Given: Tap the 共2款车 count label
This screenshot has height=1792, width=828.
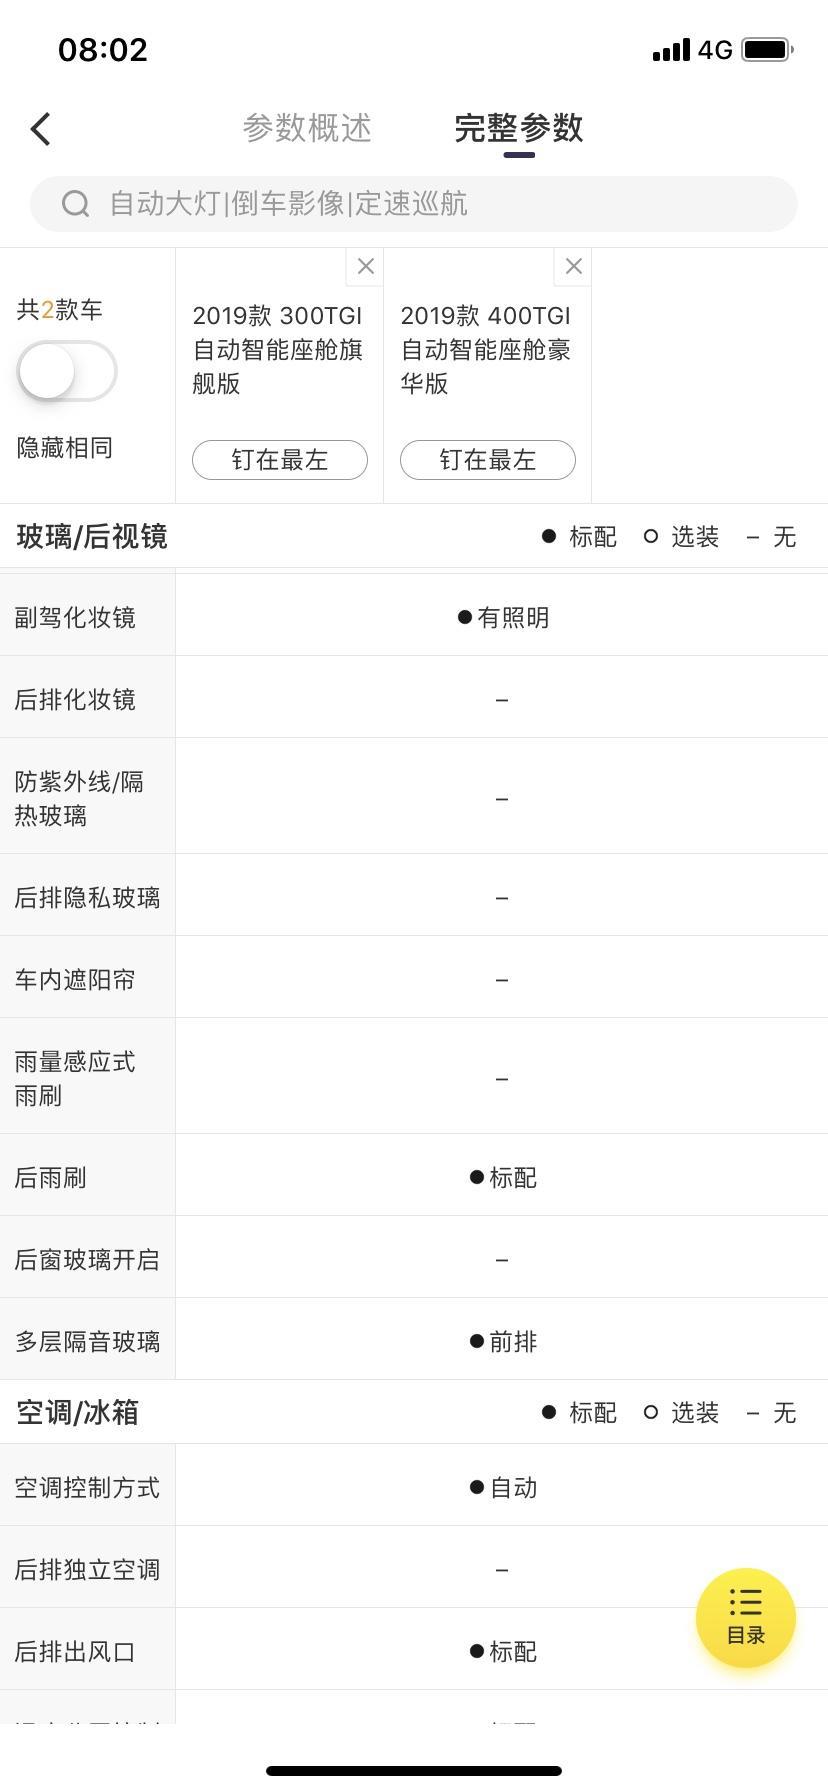Looking at the screenshot, I should [x=60, y=310].
